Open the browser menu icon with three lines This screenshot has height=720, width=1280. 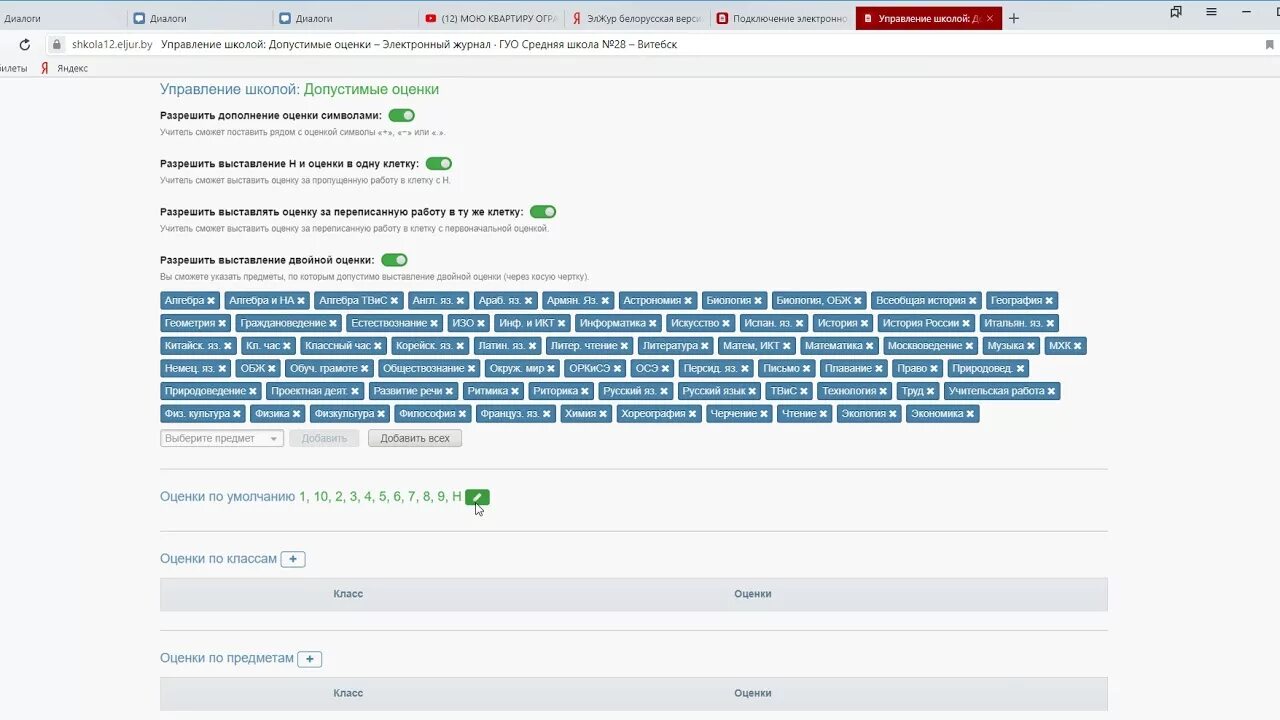click(1211, 12)
